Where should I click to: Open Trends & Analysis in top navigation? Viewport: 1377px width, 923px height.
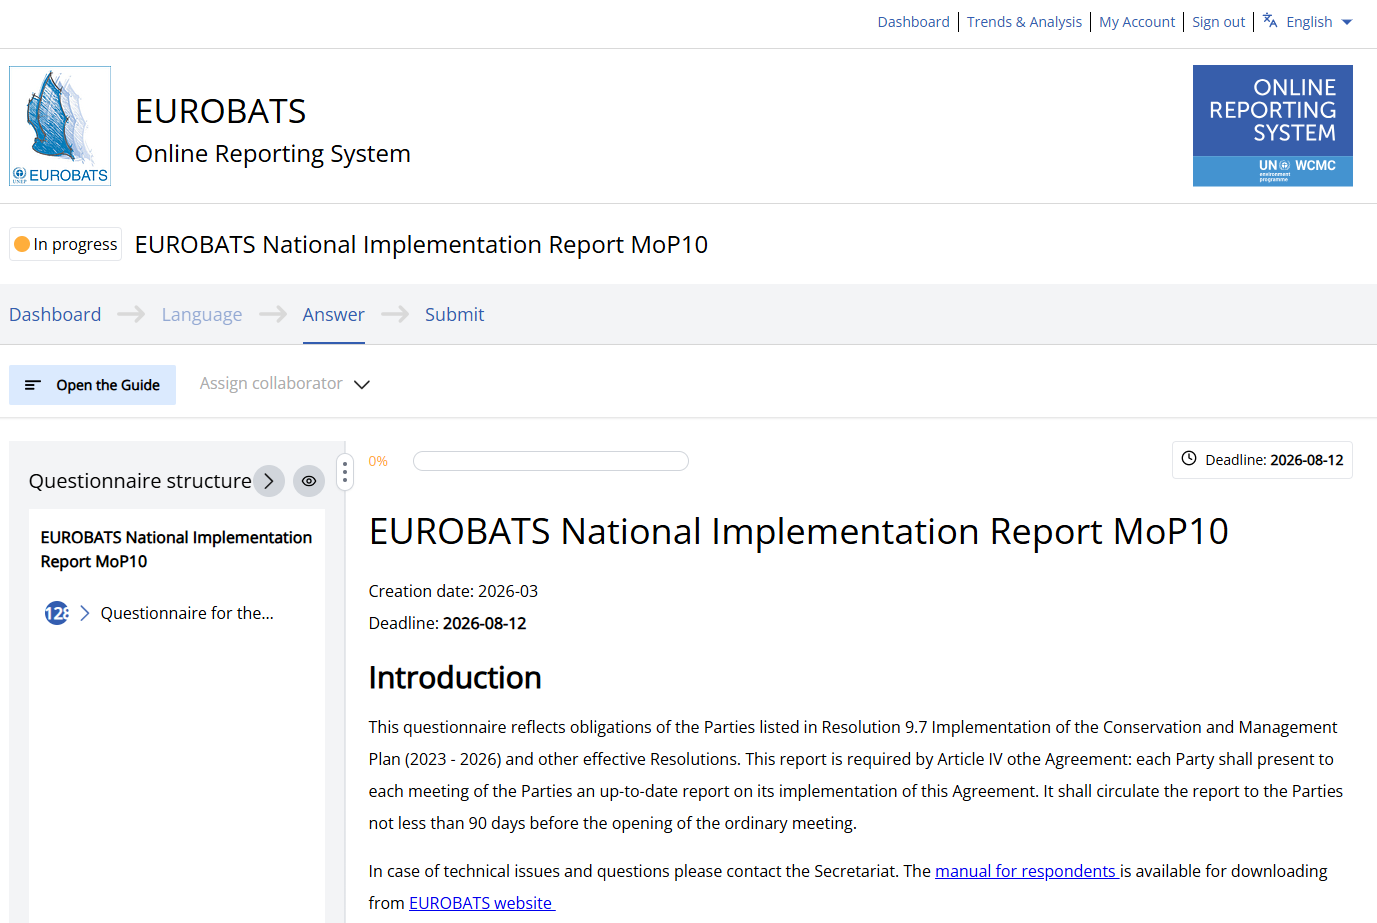(1024, 22)
